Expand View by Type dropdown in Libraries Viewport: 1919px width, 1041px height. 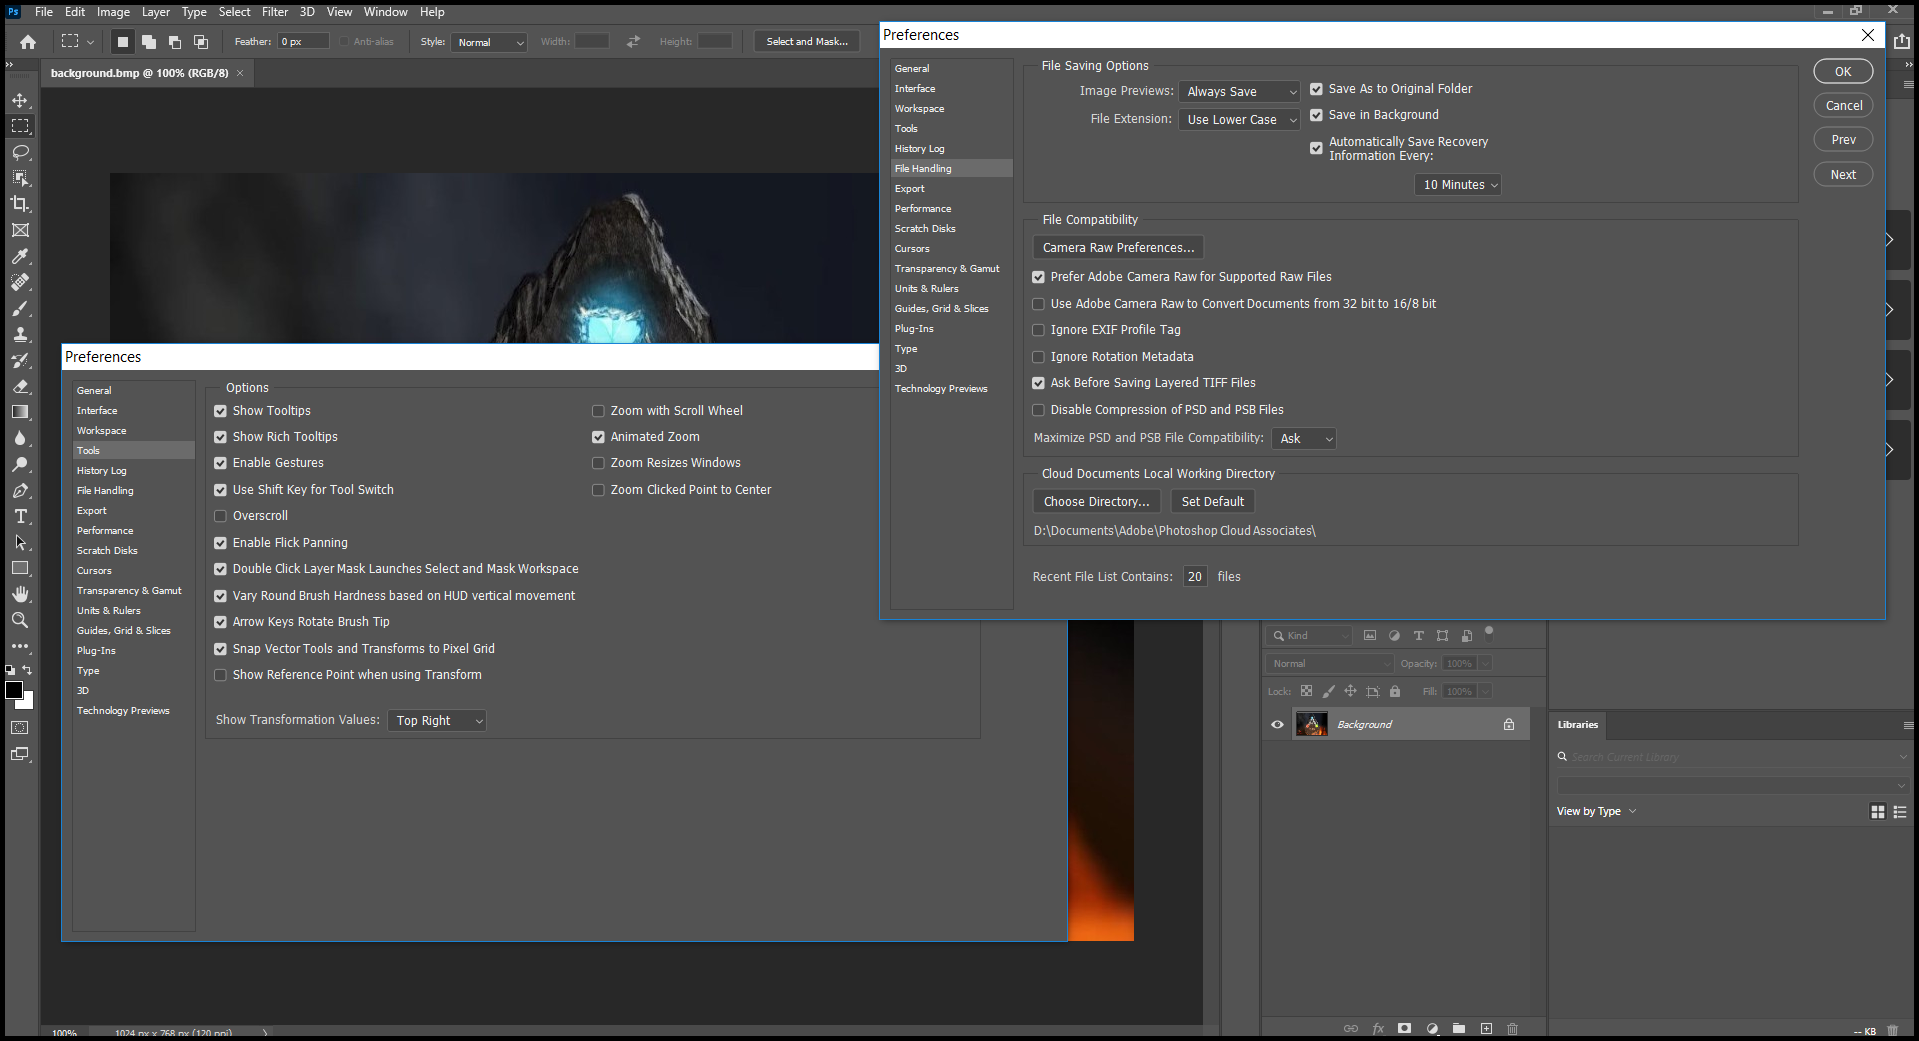click(x=1596, y=812)
